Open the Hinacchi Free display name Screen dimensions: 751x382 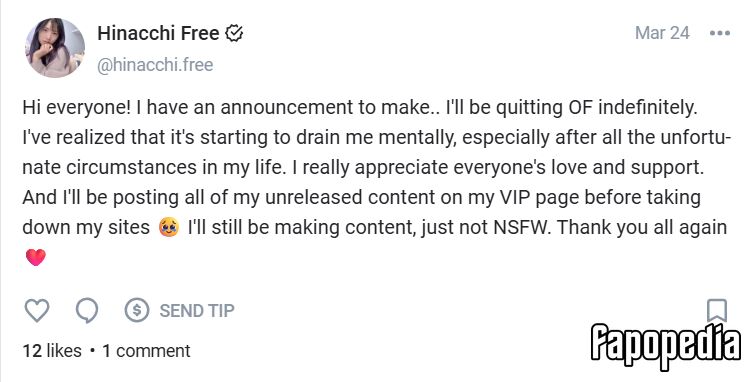[158, 34]
